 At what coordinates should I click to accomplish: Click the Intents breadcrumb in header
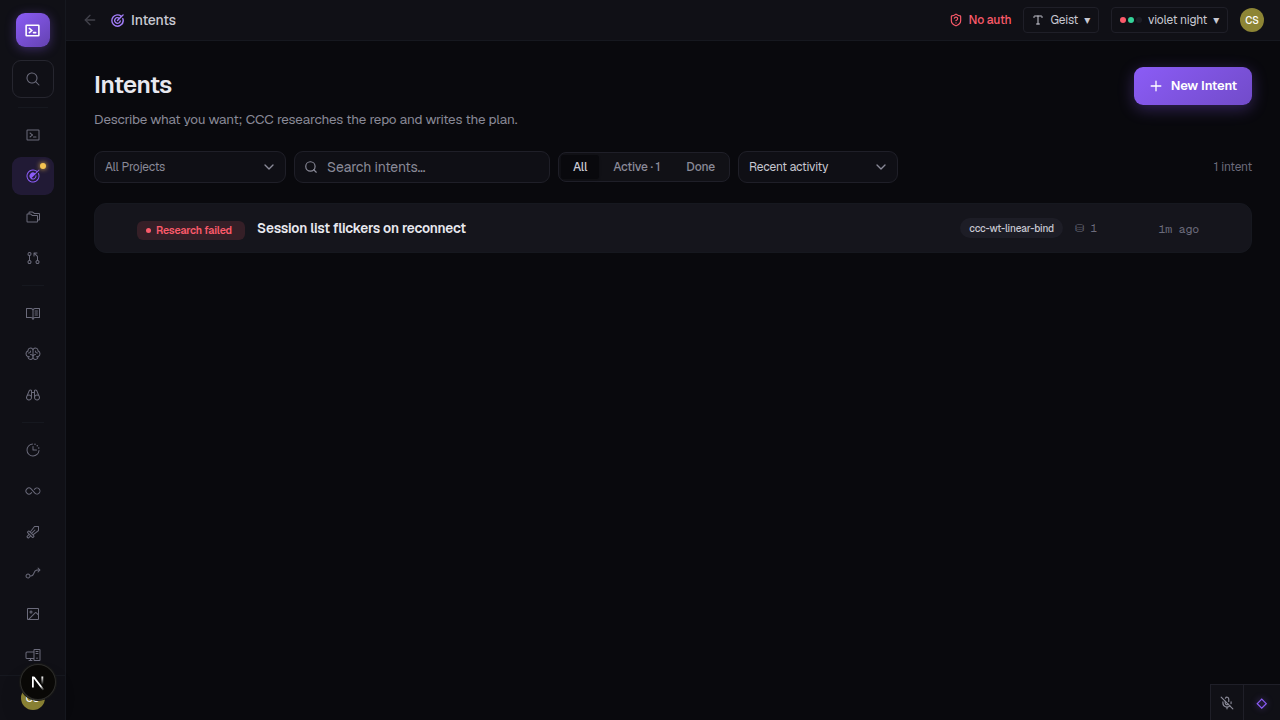click(x=144, y=20)
